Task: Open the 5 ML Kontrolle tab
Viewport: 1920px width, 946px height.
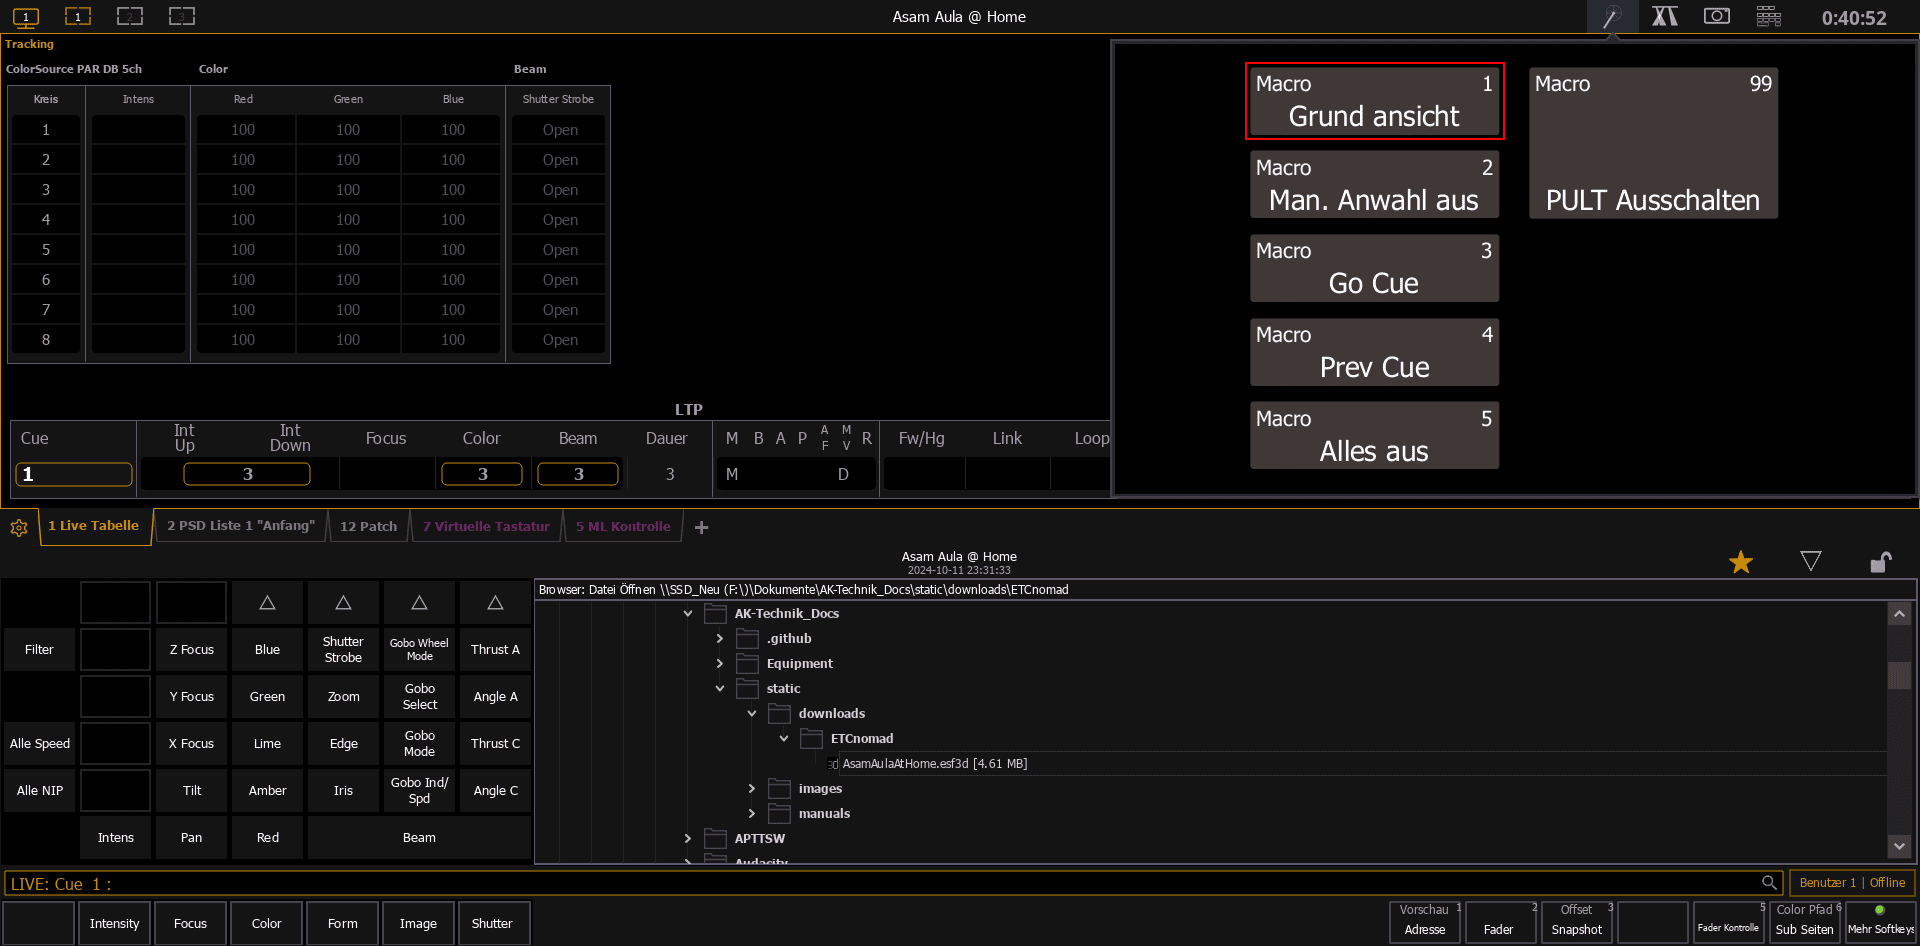Action: click(x=622, y=526)
